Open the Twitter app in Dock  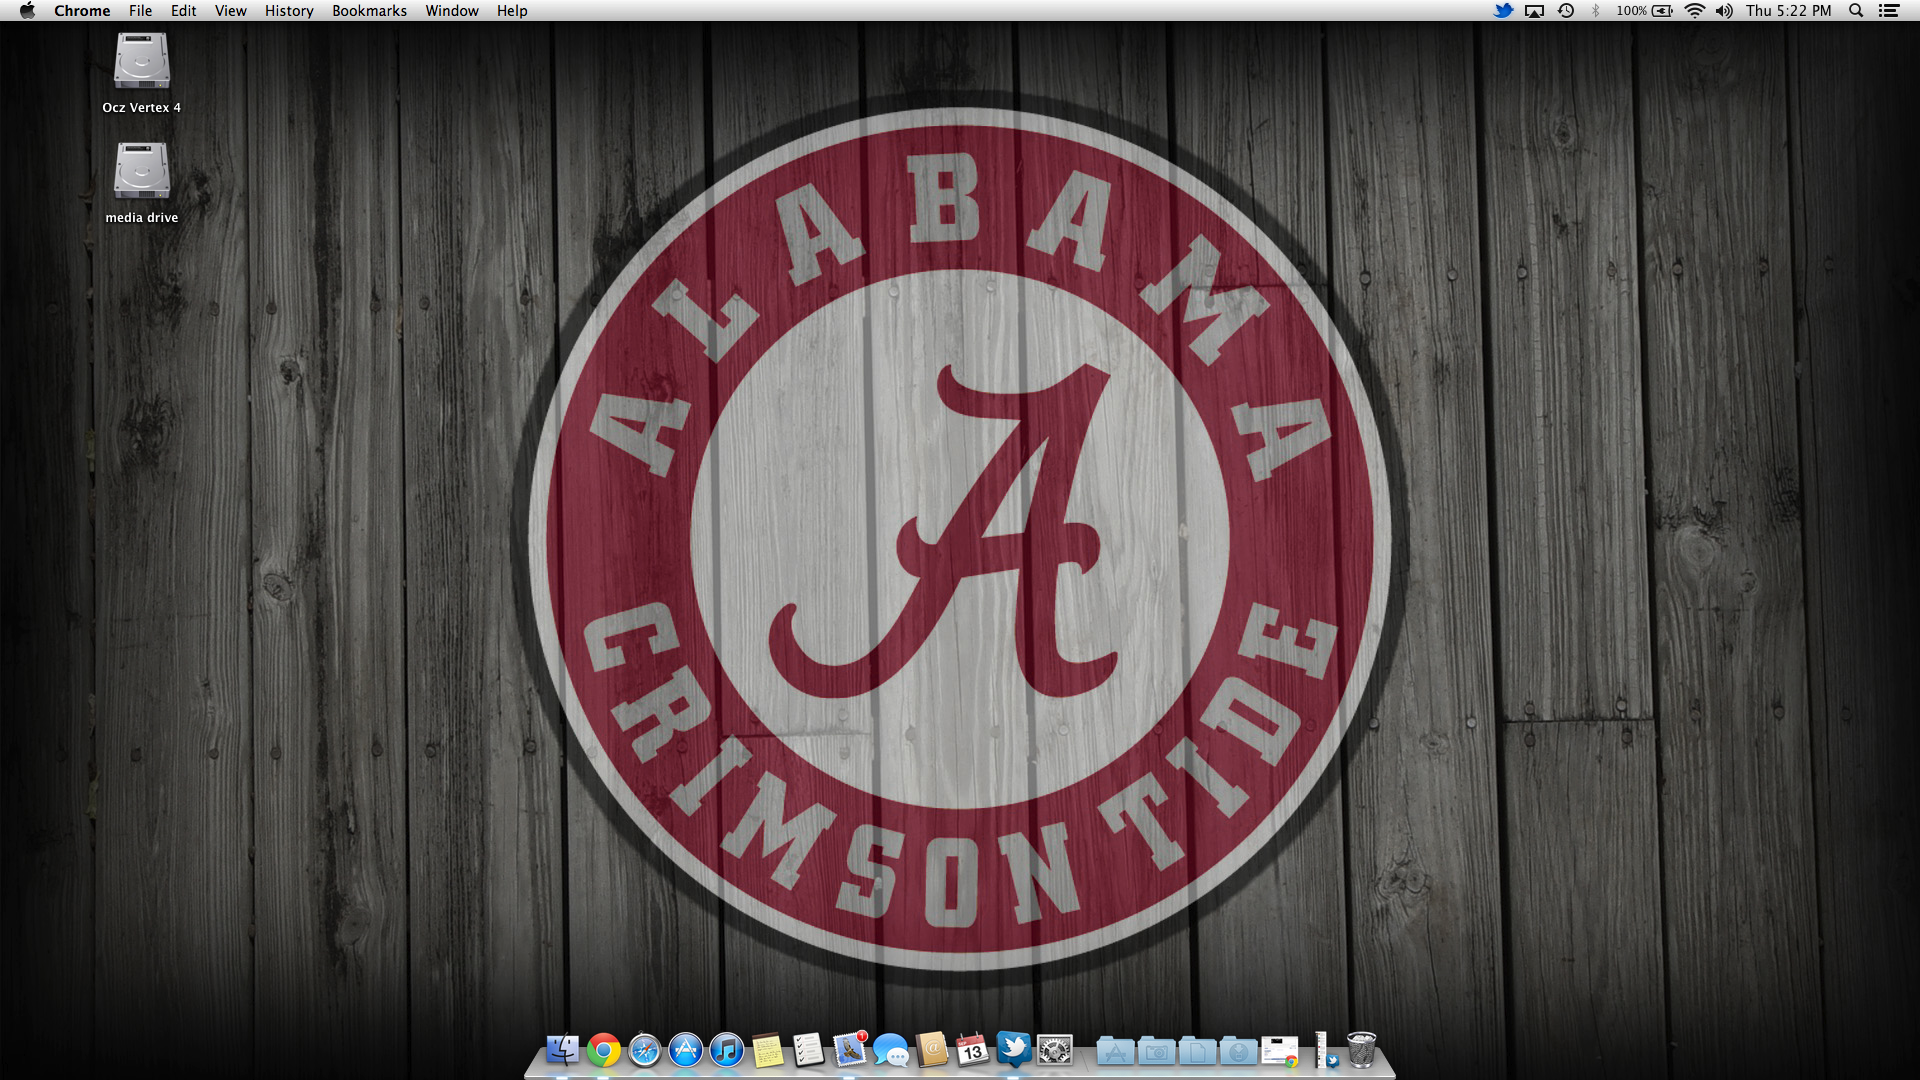coord(1014,1049)
